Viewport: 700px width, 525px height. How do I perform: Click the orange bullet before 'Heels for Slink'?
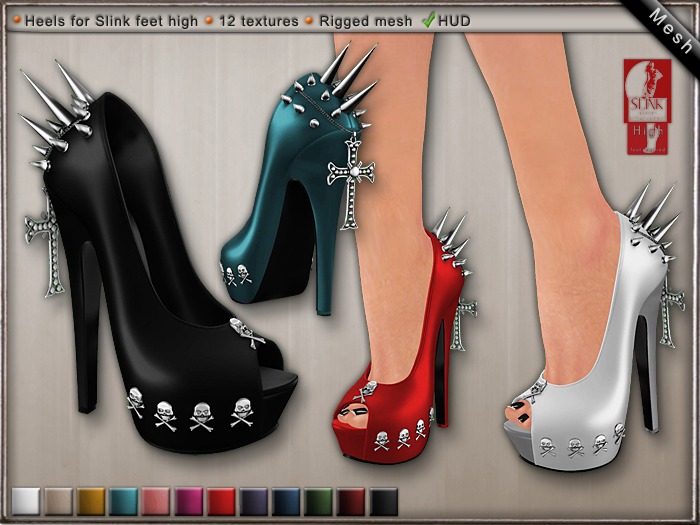pos(17,20)
